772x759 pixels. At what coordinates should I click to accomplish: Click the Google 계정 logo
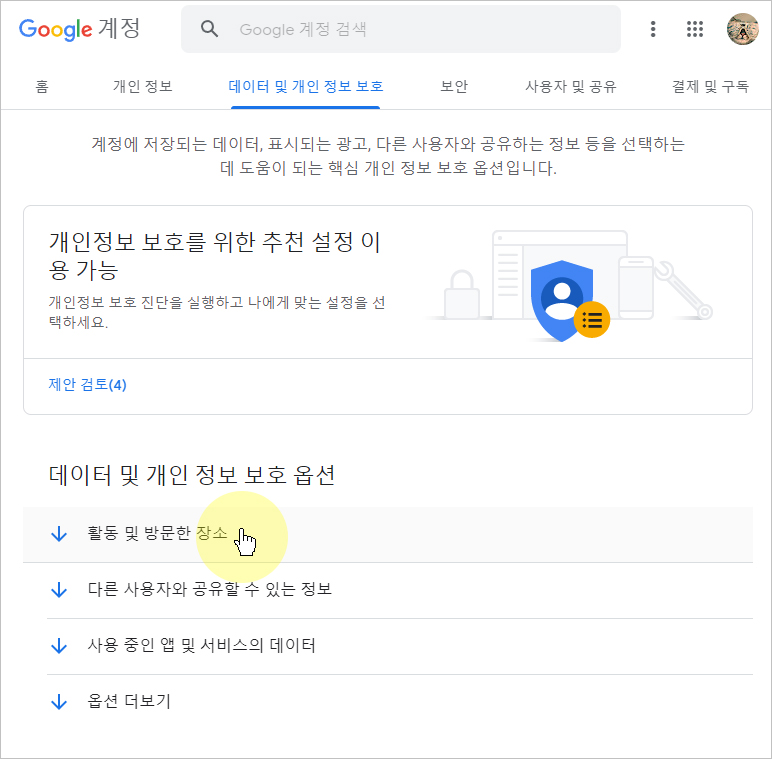tap(79, 29)
